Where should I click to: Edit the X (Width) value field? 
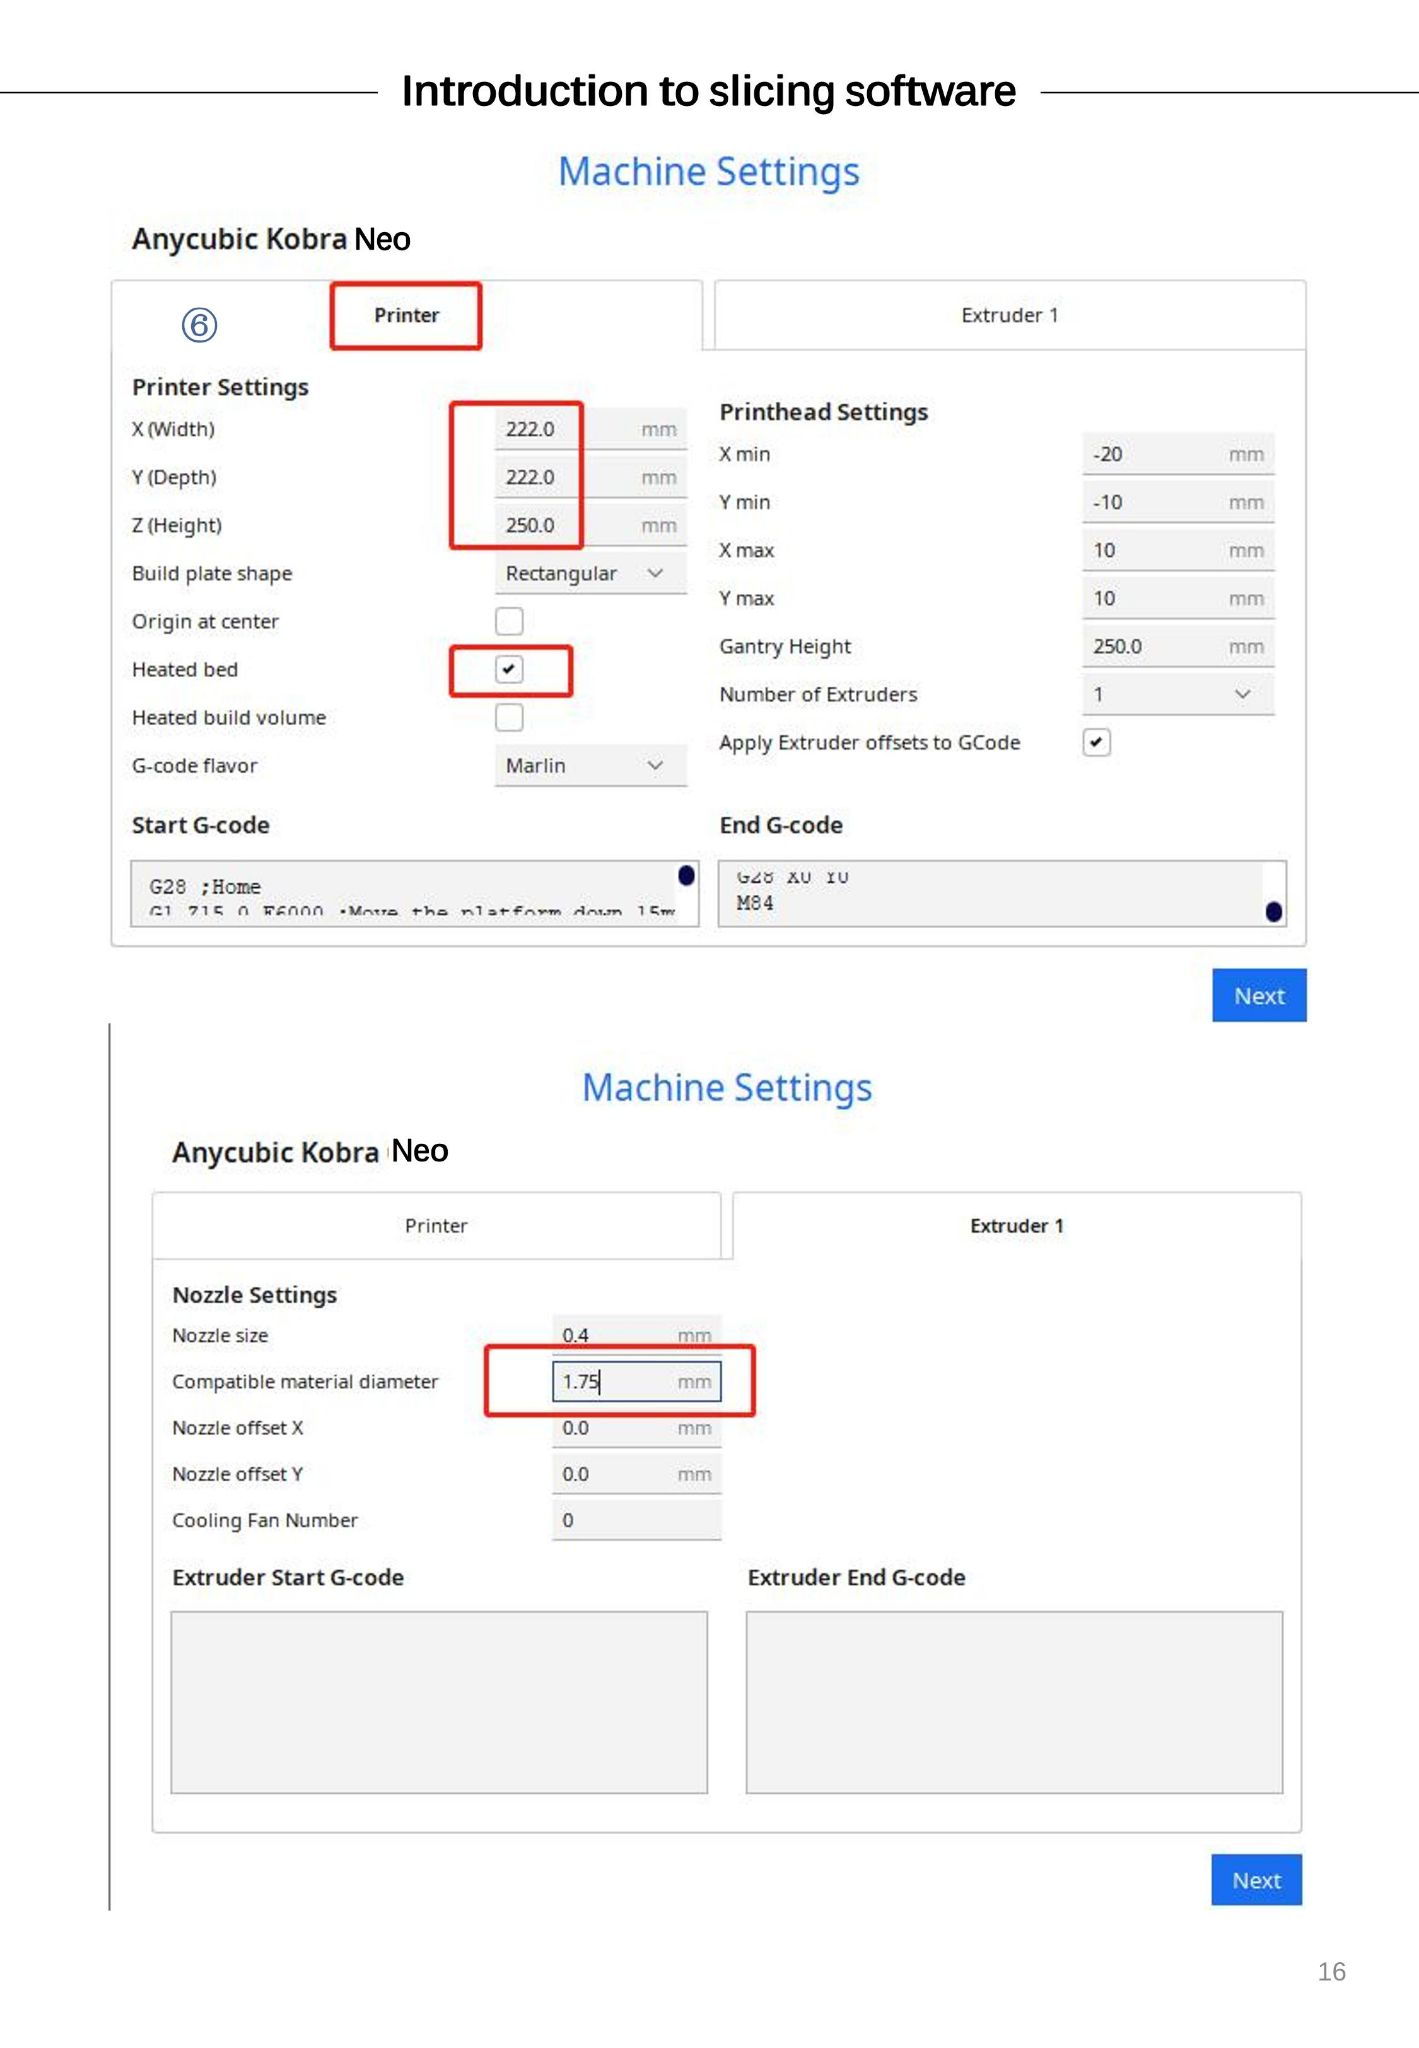tap(590, 429)
